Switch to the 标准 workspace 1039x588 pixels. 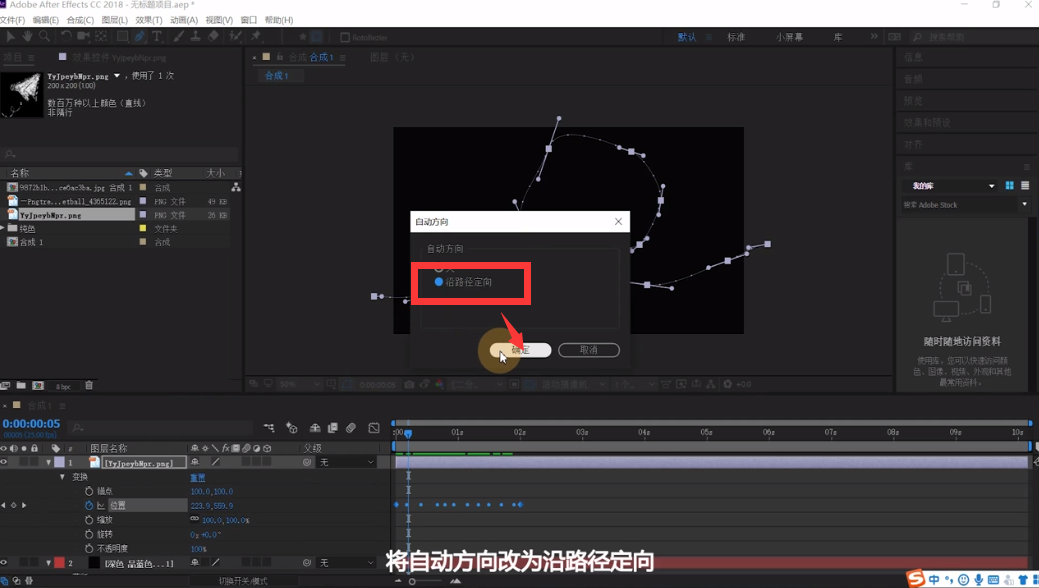[x=736, y=37]
